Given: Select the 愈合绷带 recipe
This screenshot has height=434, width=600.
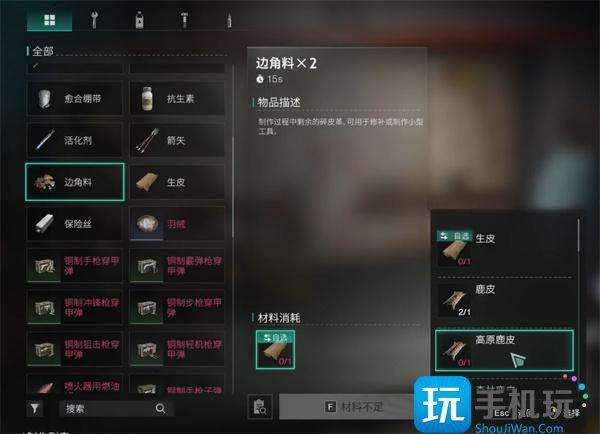Looking at the screenshot, I should pyautogui.click(x=75, y=98).
